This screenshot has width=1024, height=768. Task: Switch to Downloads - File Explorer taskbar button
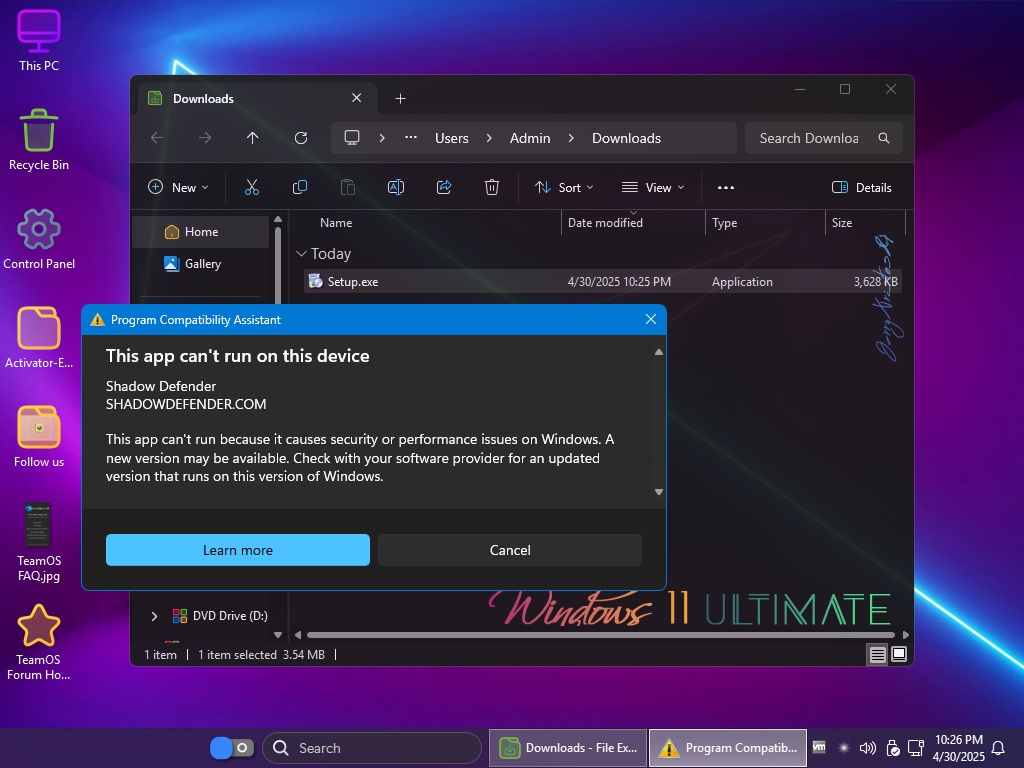(x=568, y=748)
